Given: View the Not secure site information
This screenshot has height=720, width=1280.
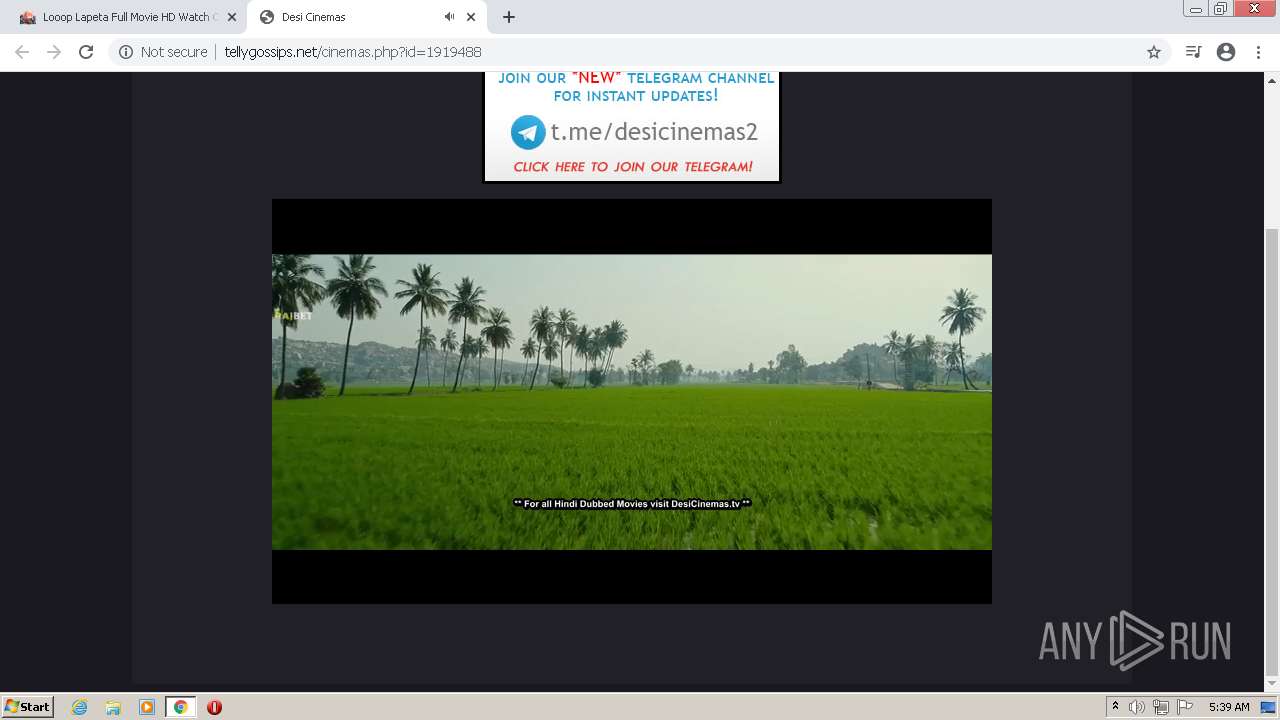Looking at the screenshot, I should (163, 52).
